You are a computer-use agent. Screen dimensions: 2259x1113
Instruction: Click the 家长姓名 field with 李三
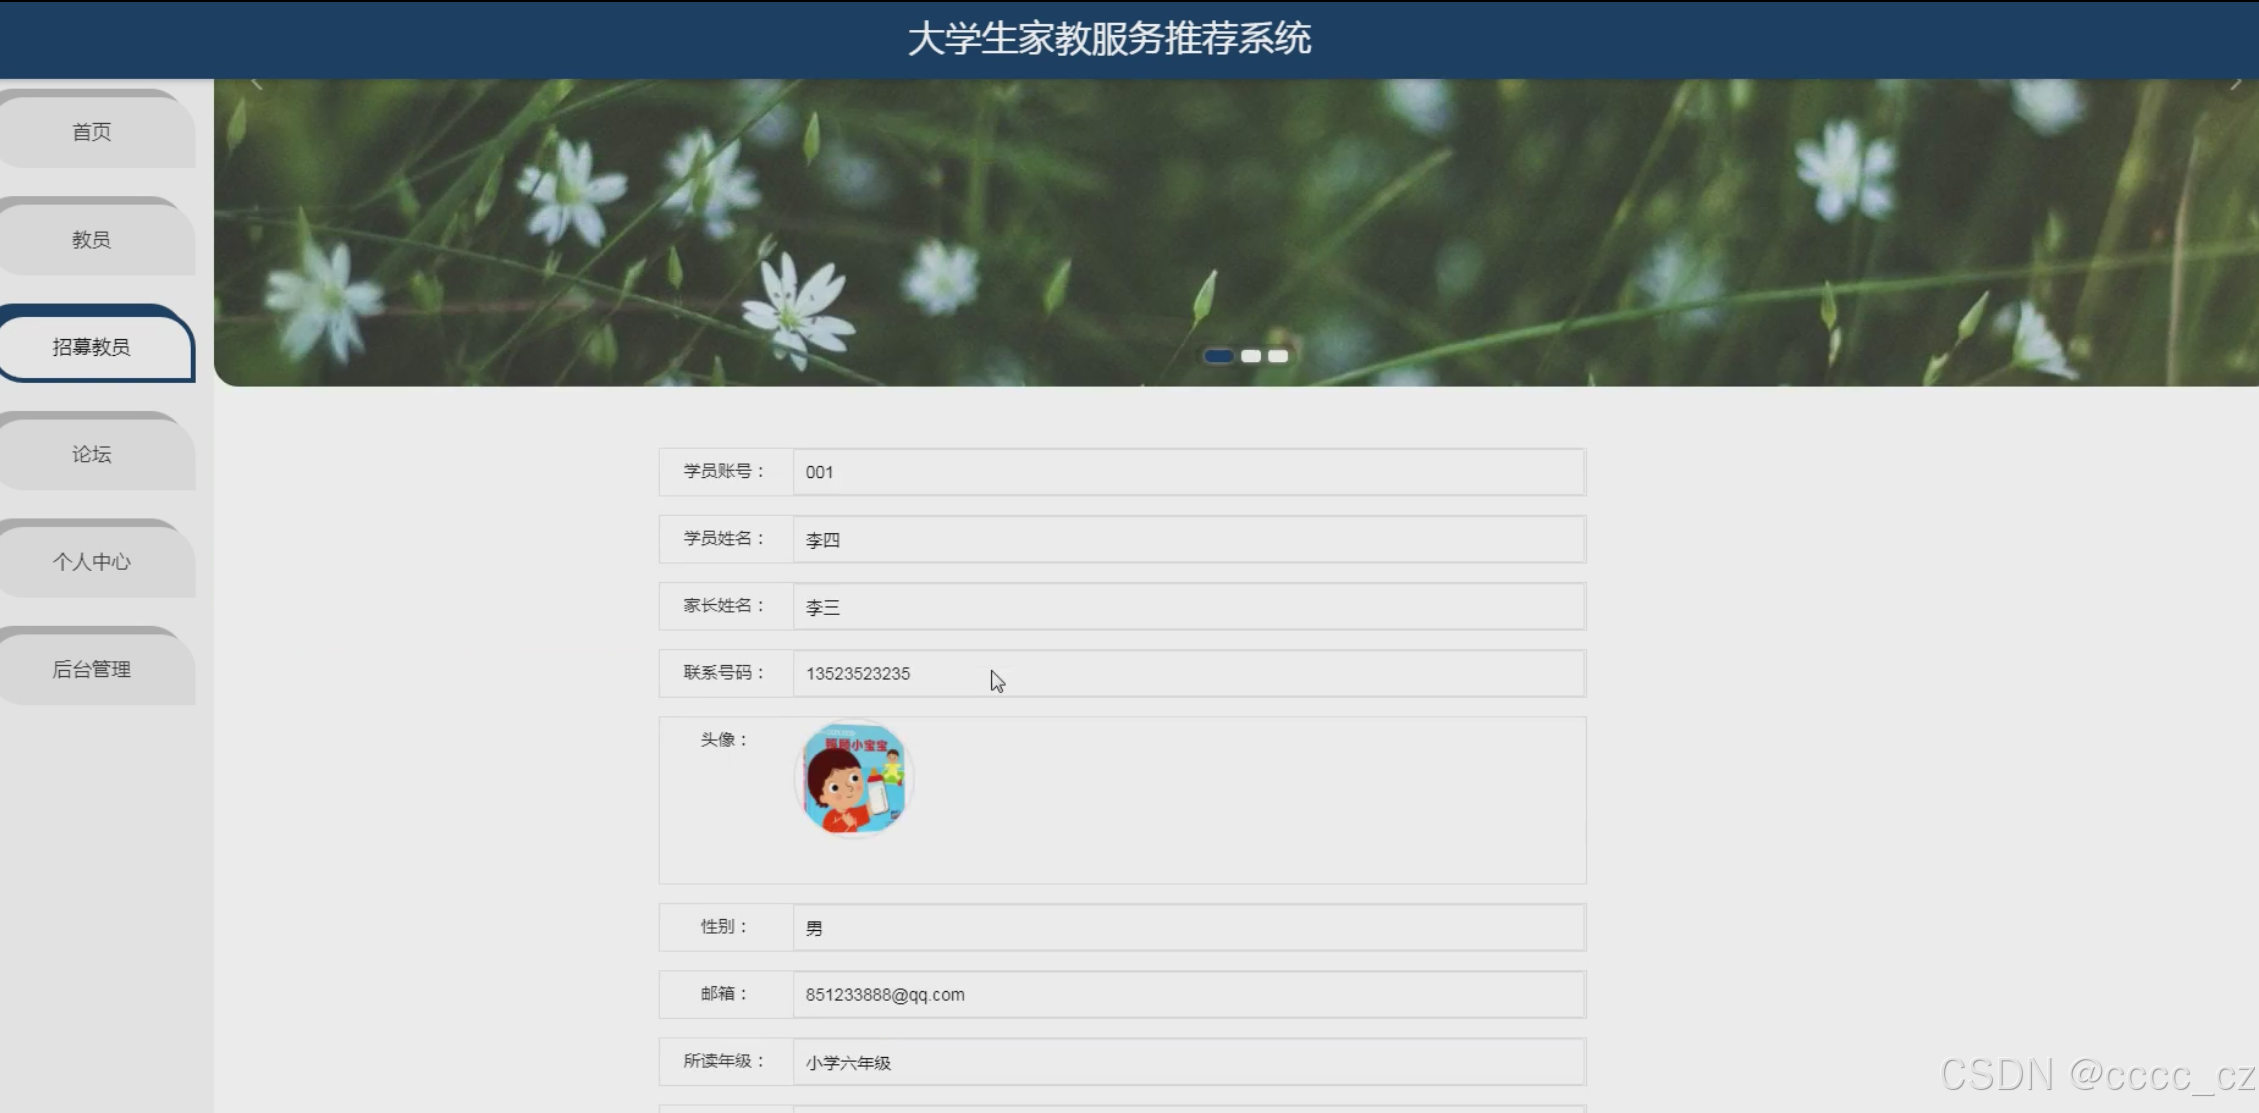point(1187,607)
